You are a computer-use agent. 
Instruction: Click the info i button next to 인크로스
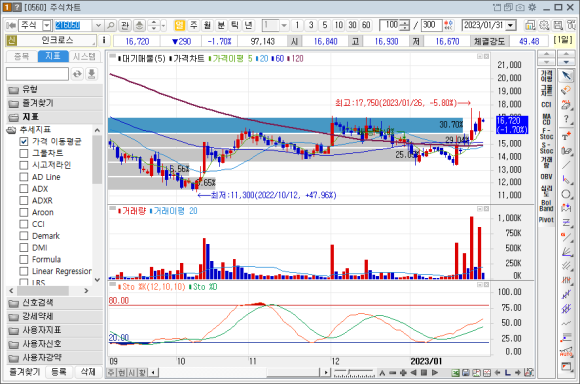click(x=104, y=40)
